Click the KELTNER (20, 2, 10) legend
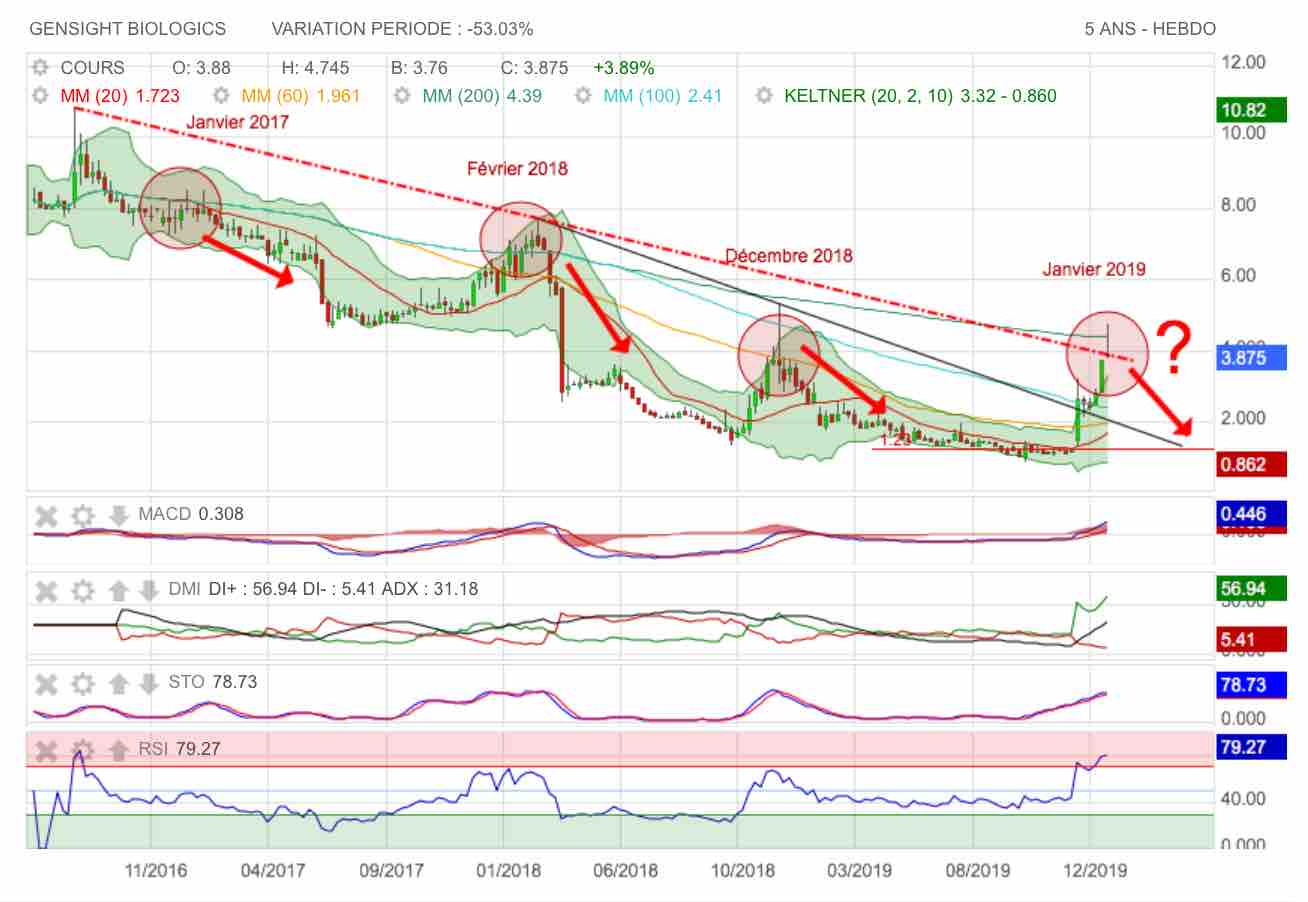Screen dimensions: 1308x902 click(921, 97)
